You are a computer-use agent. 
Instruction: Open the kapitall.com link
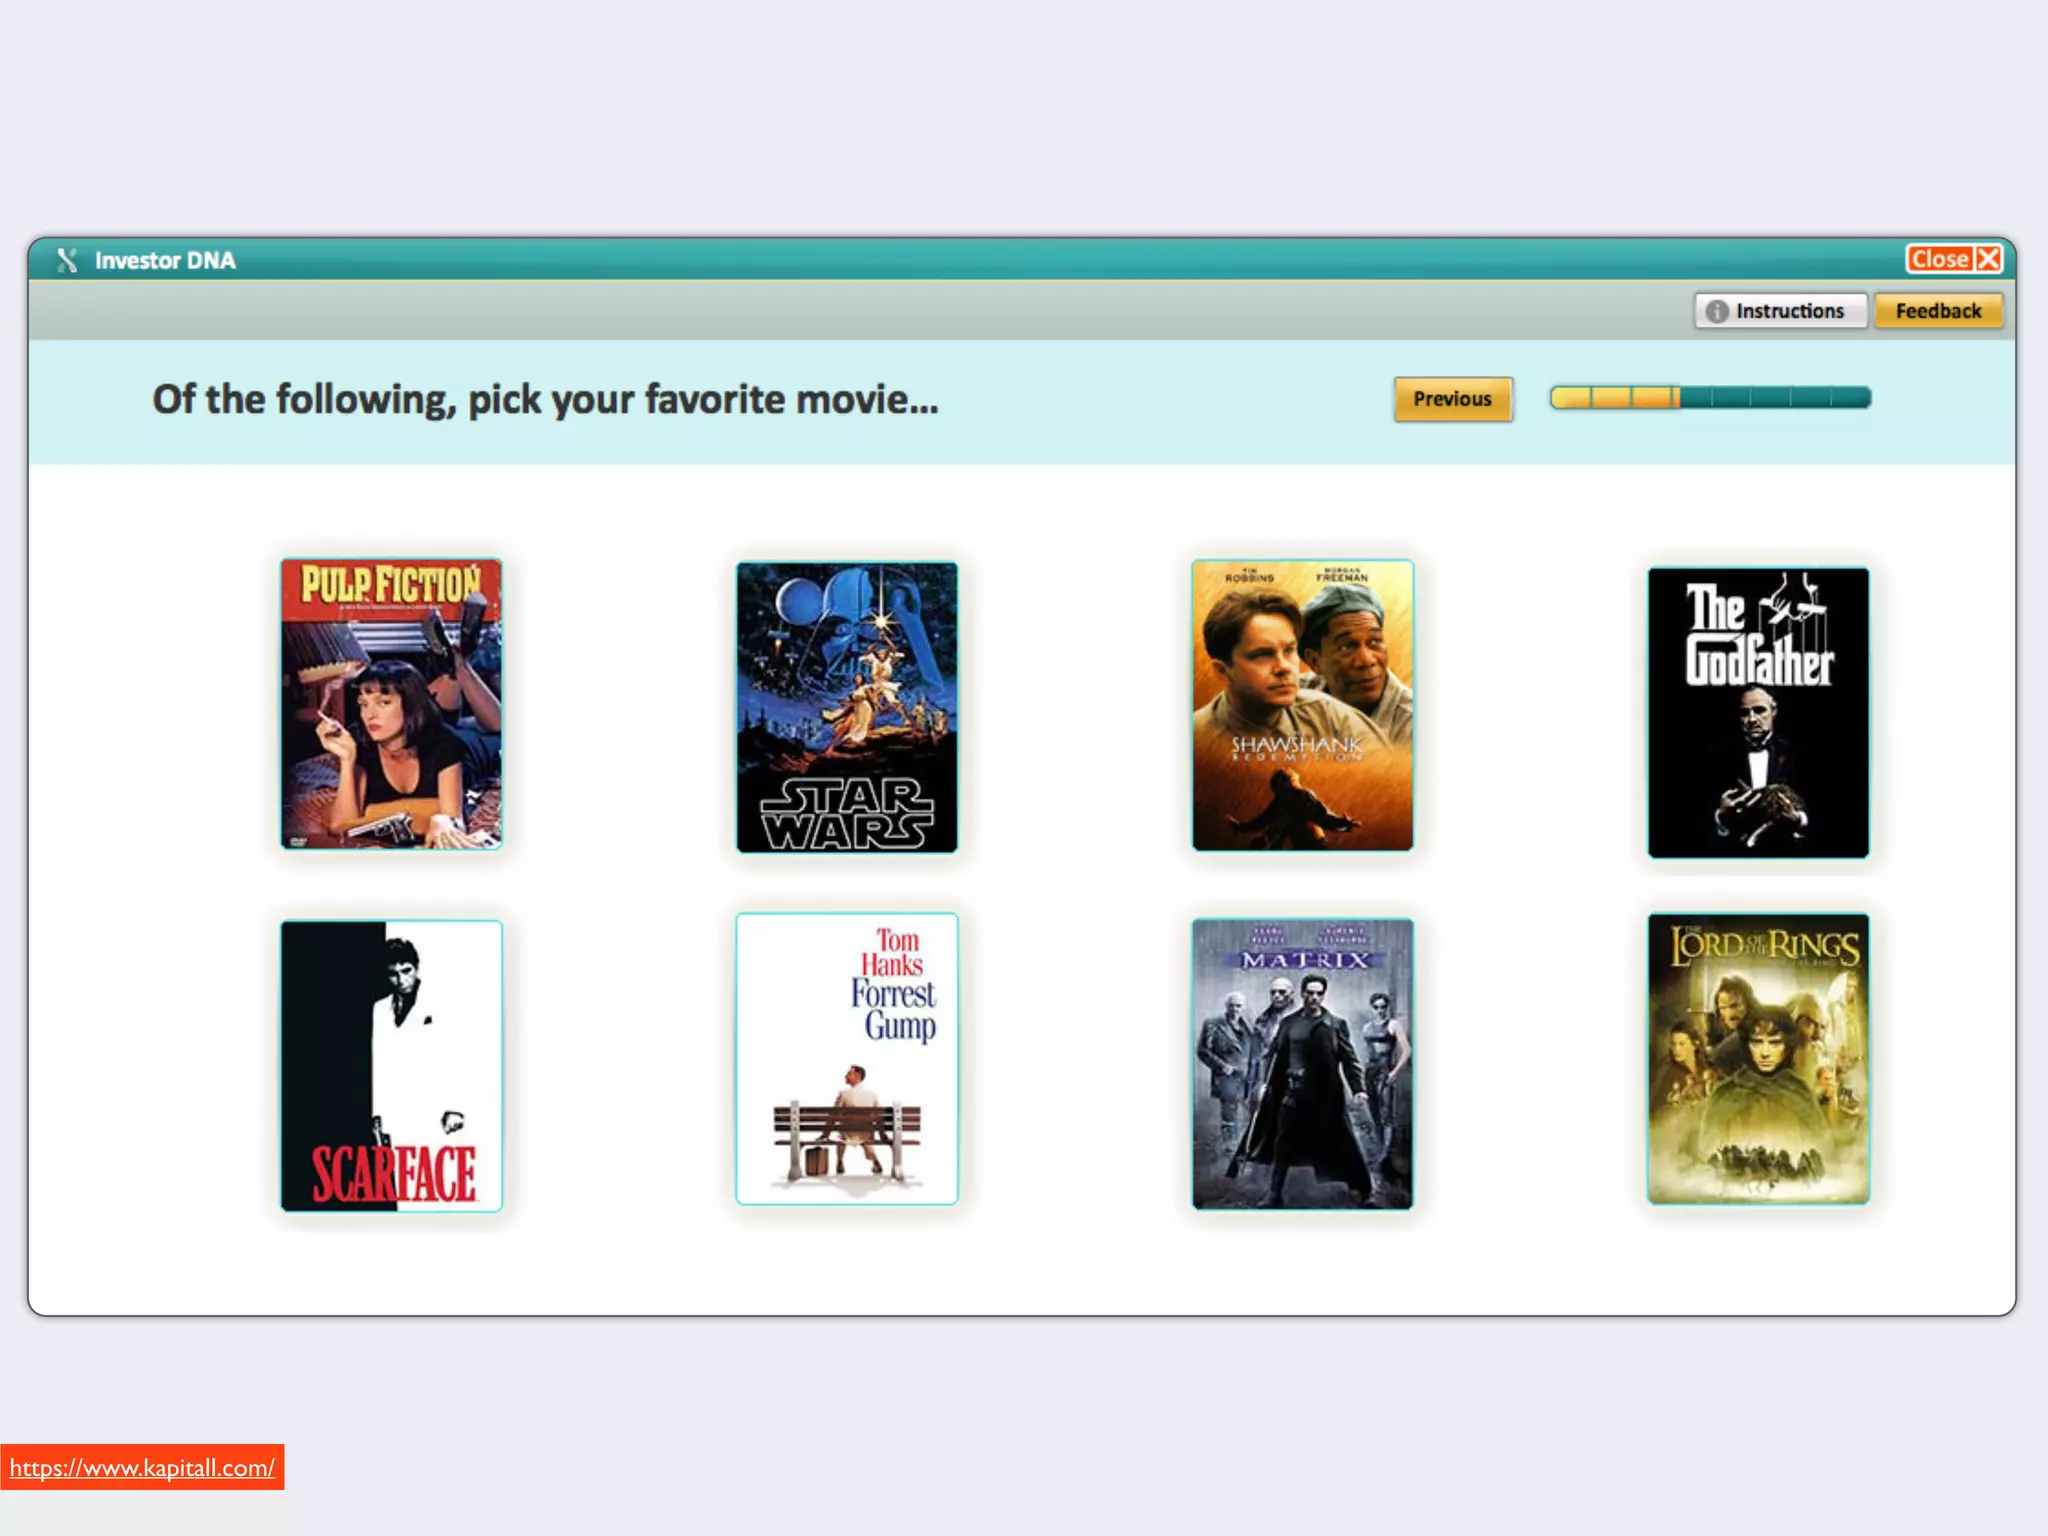click(x=142, y=1467)
